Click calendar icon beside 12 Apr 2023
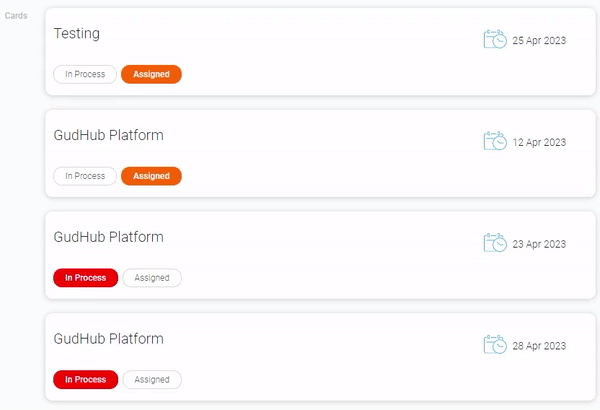Viewport: 600px width, 410px height. point(495,141)
